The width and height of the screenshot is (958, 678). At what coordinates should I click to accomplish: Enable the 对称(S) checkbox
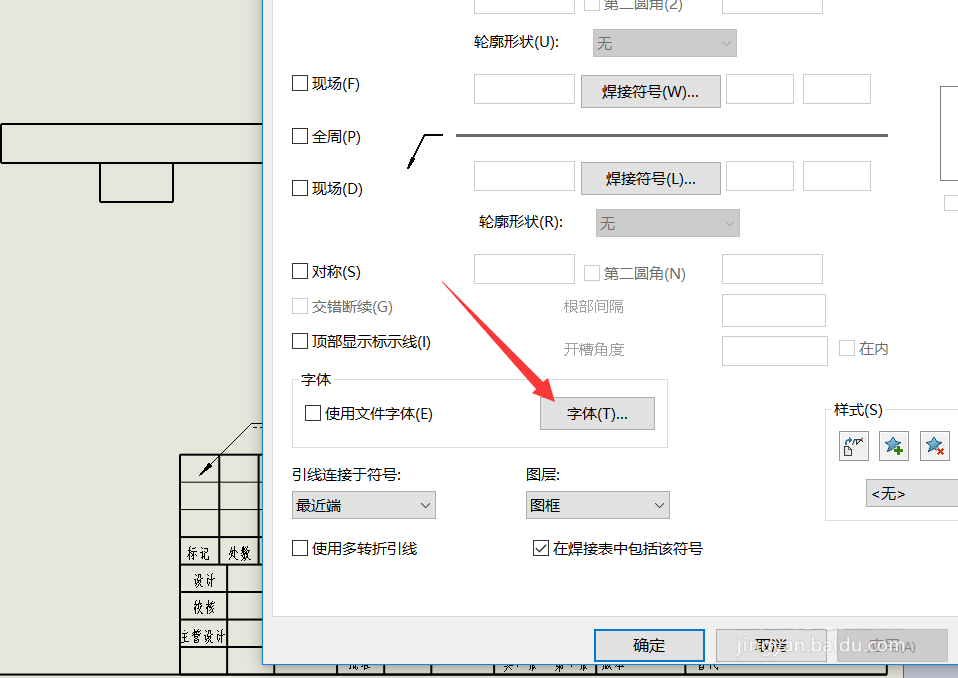(x=299, y=271)
